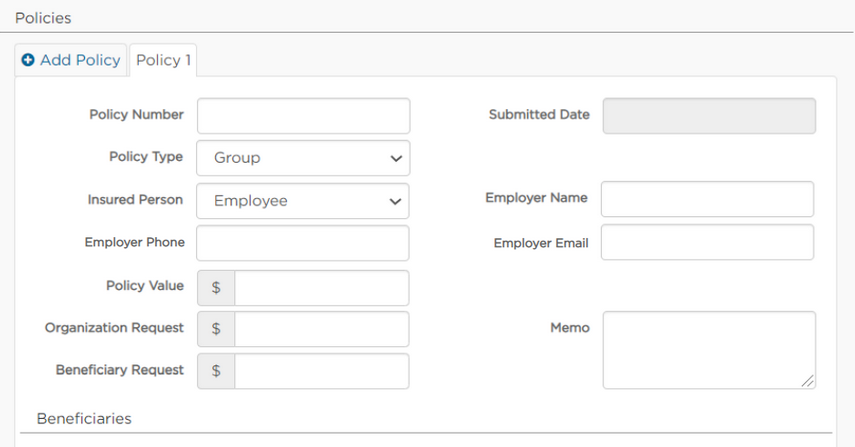Click the Beneficiary Request amount field
Viewport: 855px width, 447px height.
coord(322,371)
